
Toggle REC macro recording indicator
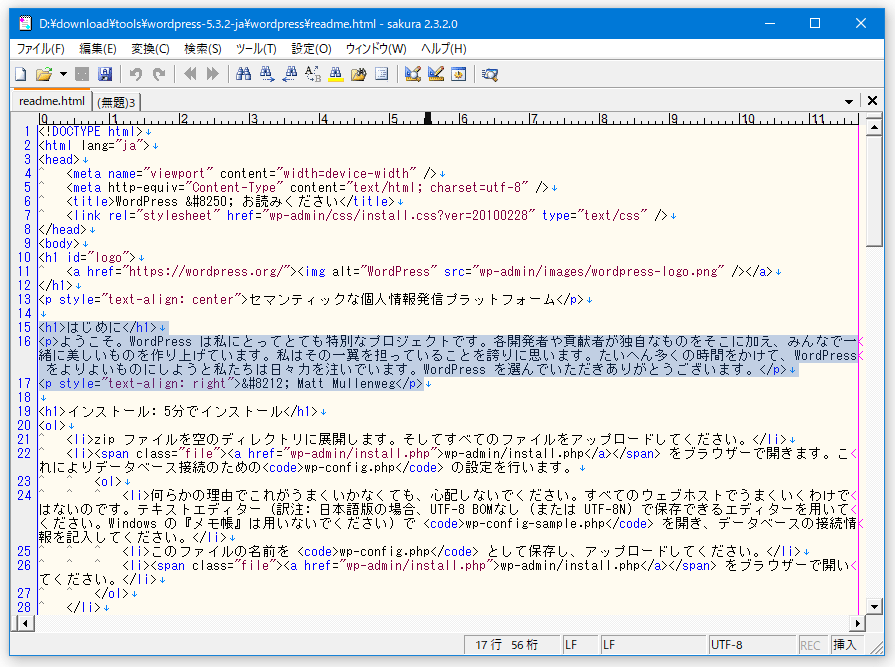(811, 645)
